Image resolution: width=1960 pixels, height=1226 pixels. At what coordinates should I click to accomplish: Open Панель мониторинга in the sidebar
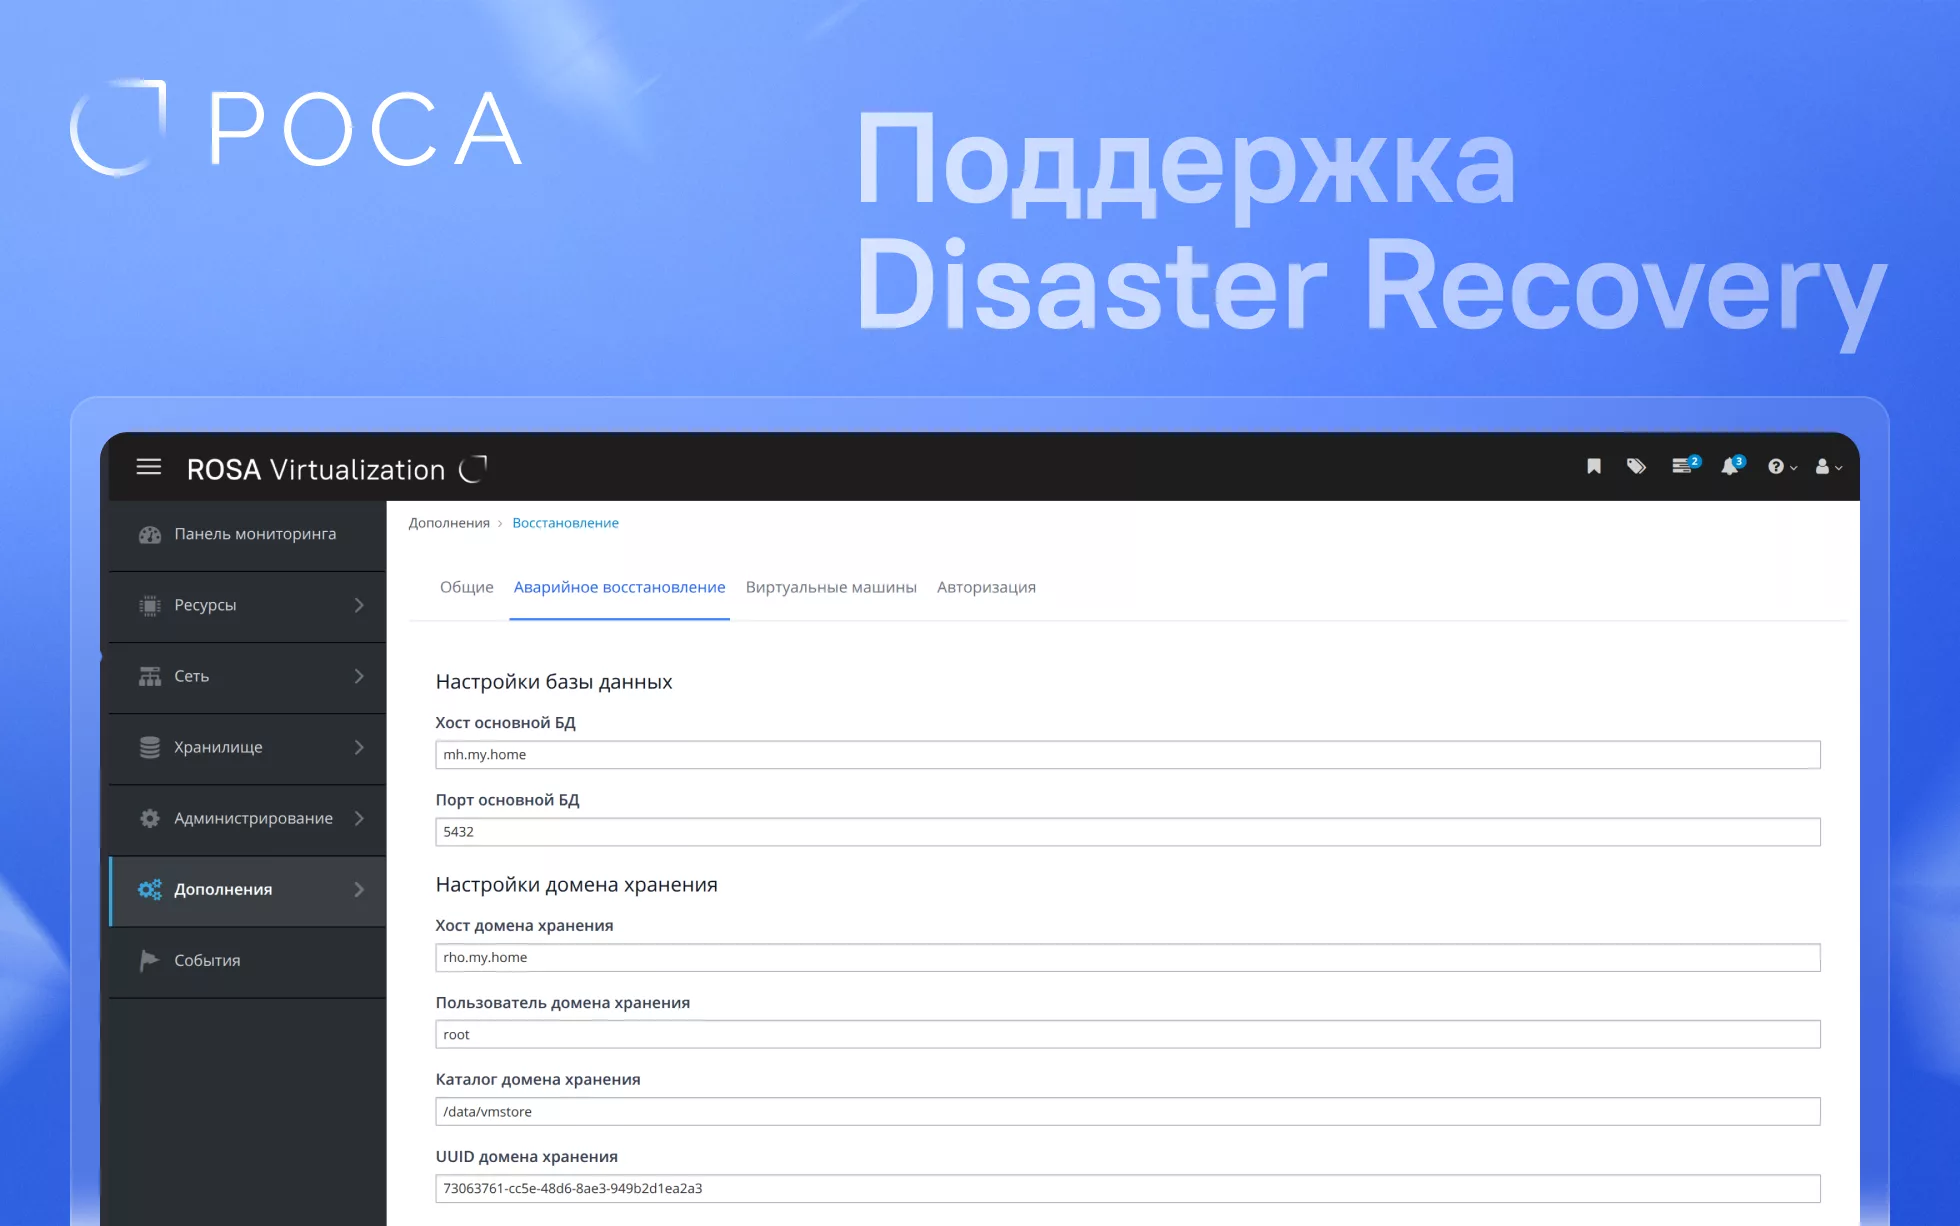[x=254, y=534]
